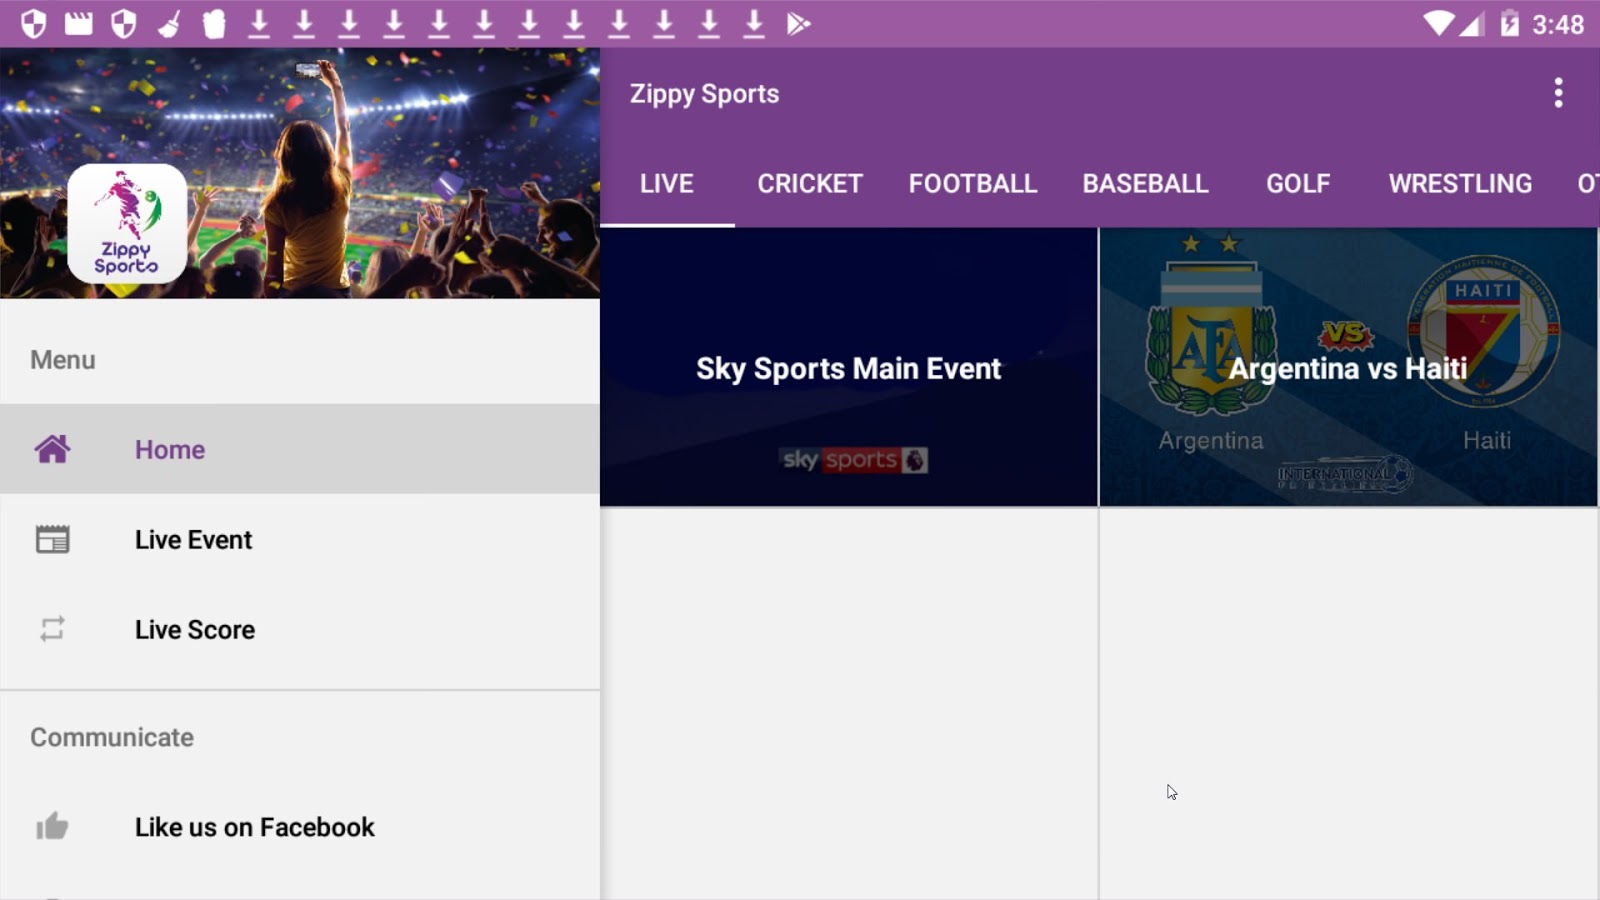
Task: Tap the Facebook thumbs-up icon
Action: pos(52,826)
